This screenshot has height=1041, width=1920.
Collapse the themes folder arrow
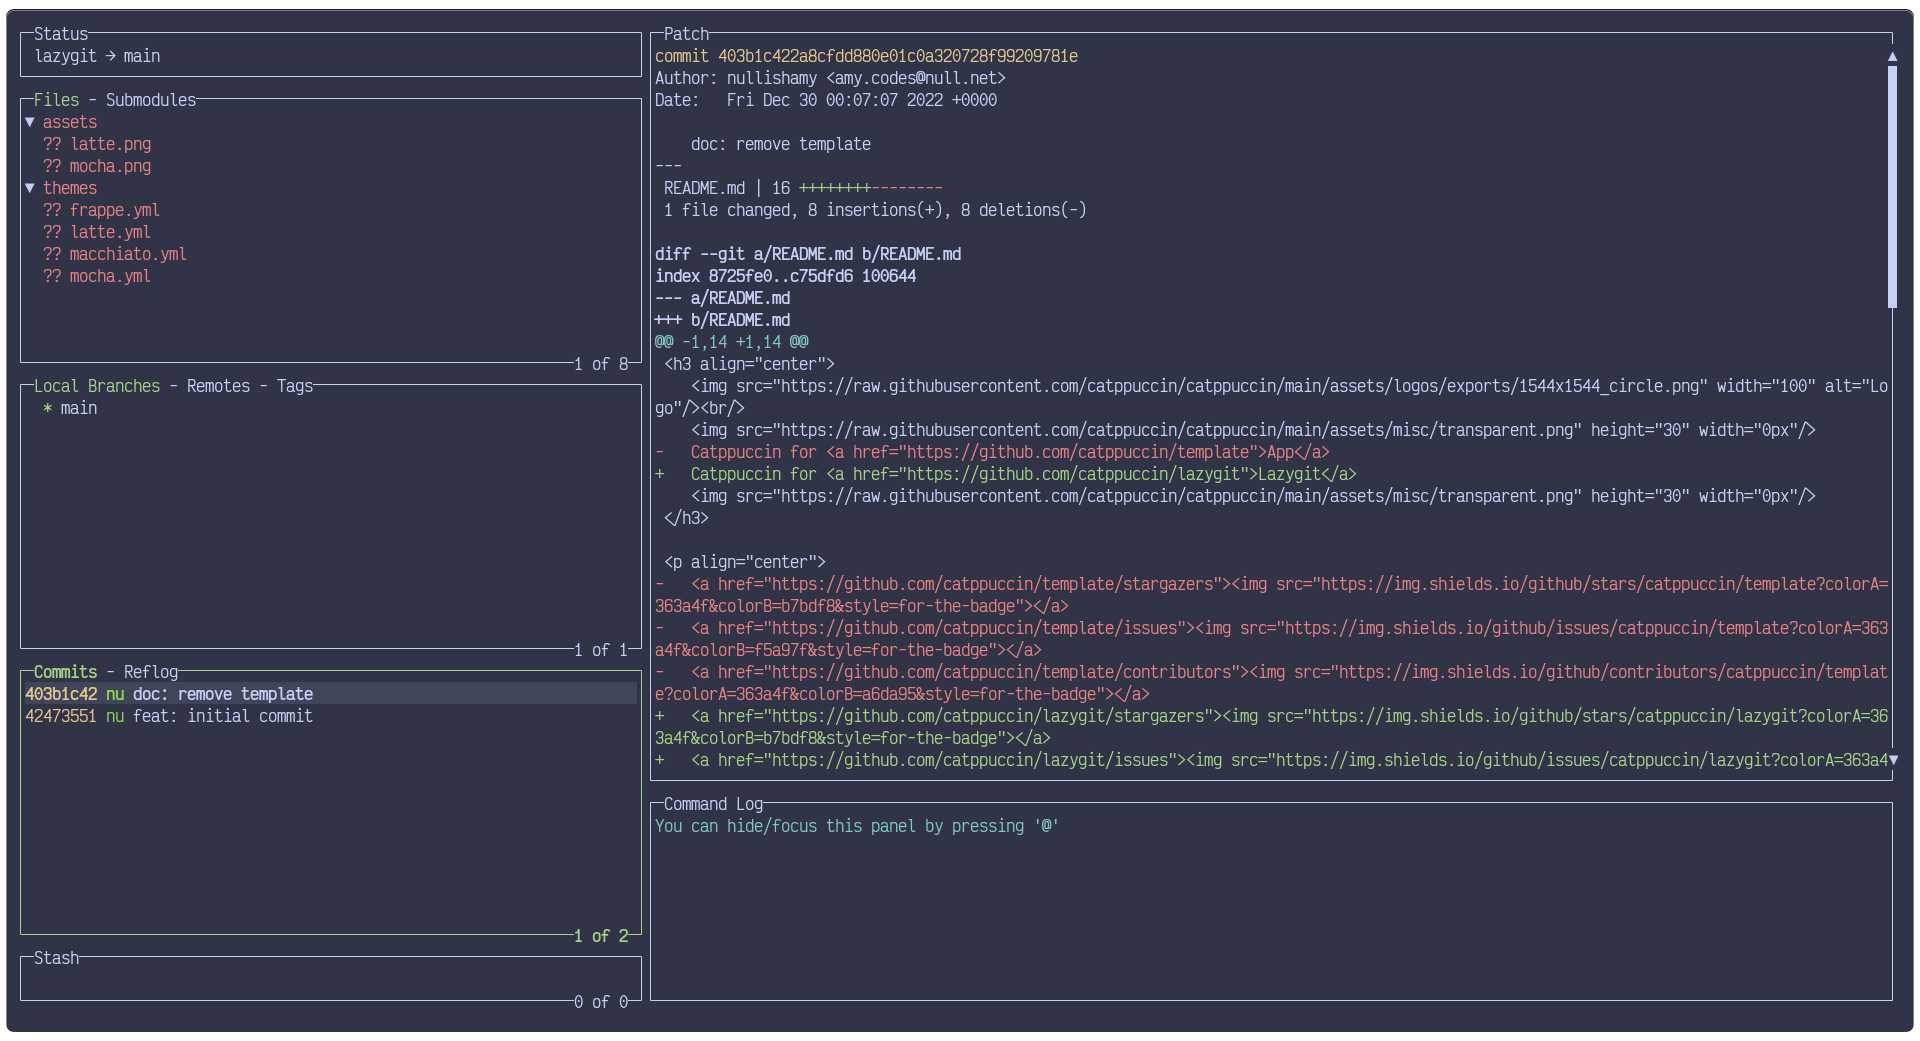30,188
